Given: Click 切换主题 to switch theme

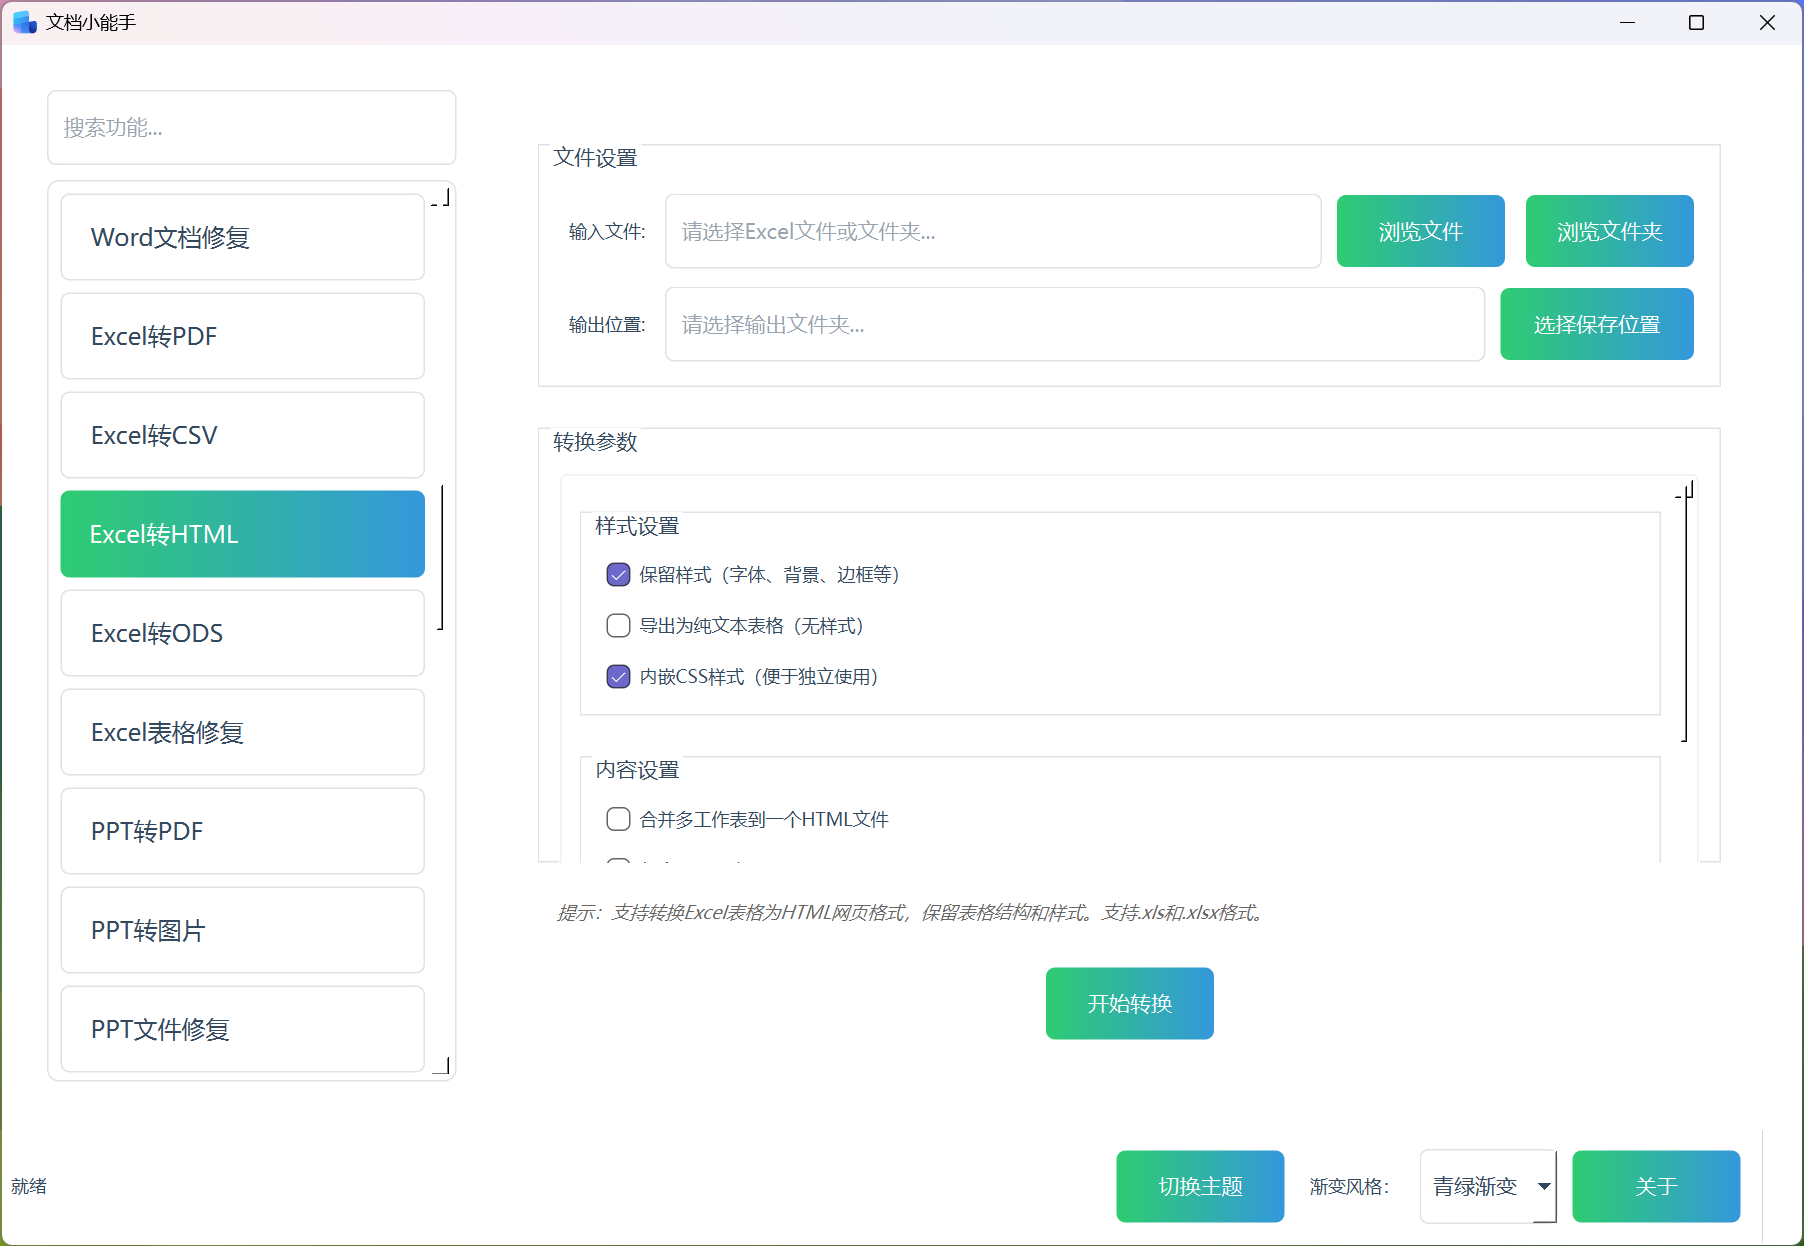Looking at the screenshot, I should click(1200, 1186).
